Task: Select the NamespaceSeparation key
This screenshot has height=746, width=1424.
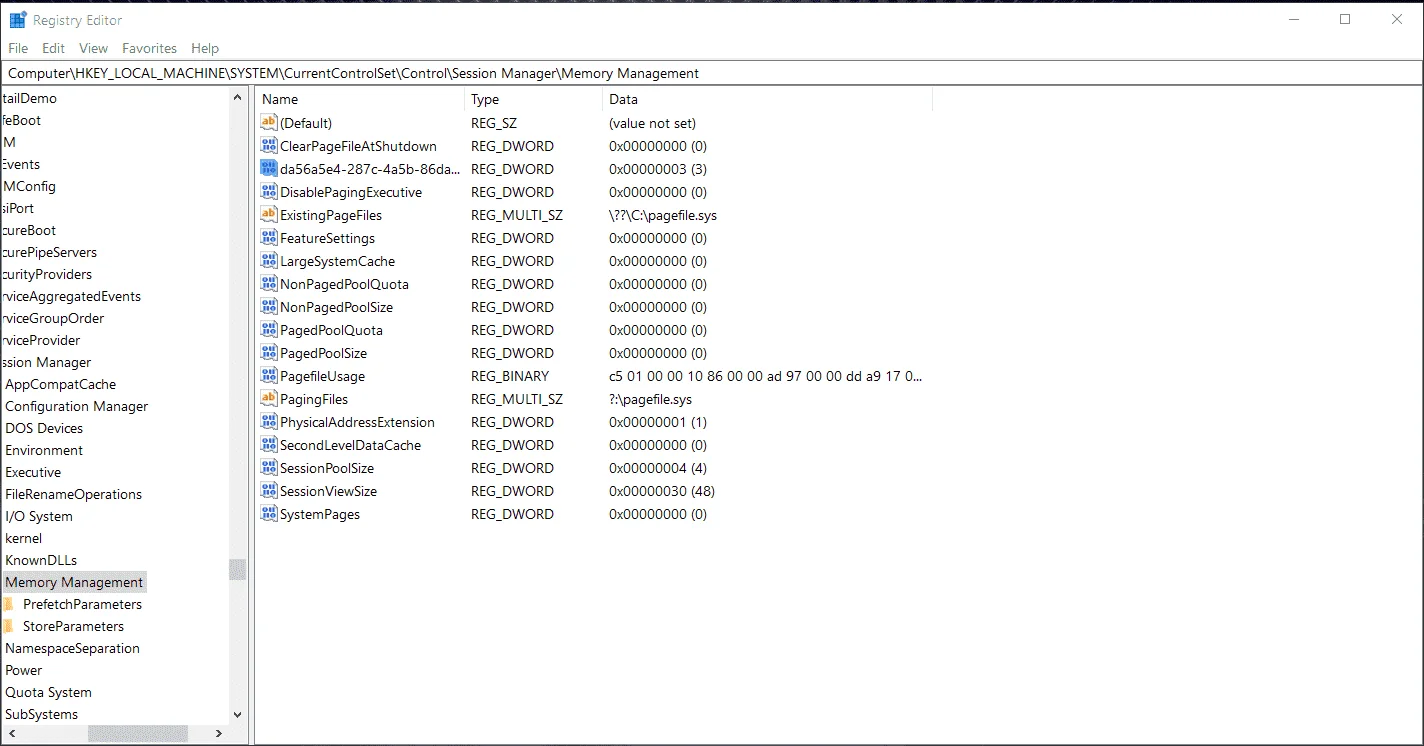Action: [x=72, y=648]
